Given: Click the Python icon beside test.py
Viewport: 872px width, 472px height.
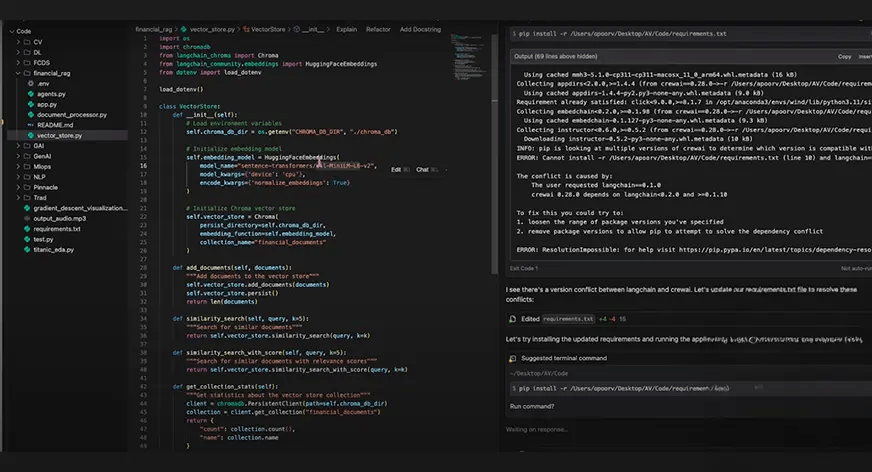Looking at the screenshot, I should (x=27, y=239).
